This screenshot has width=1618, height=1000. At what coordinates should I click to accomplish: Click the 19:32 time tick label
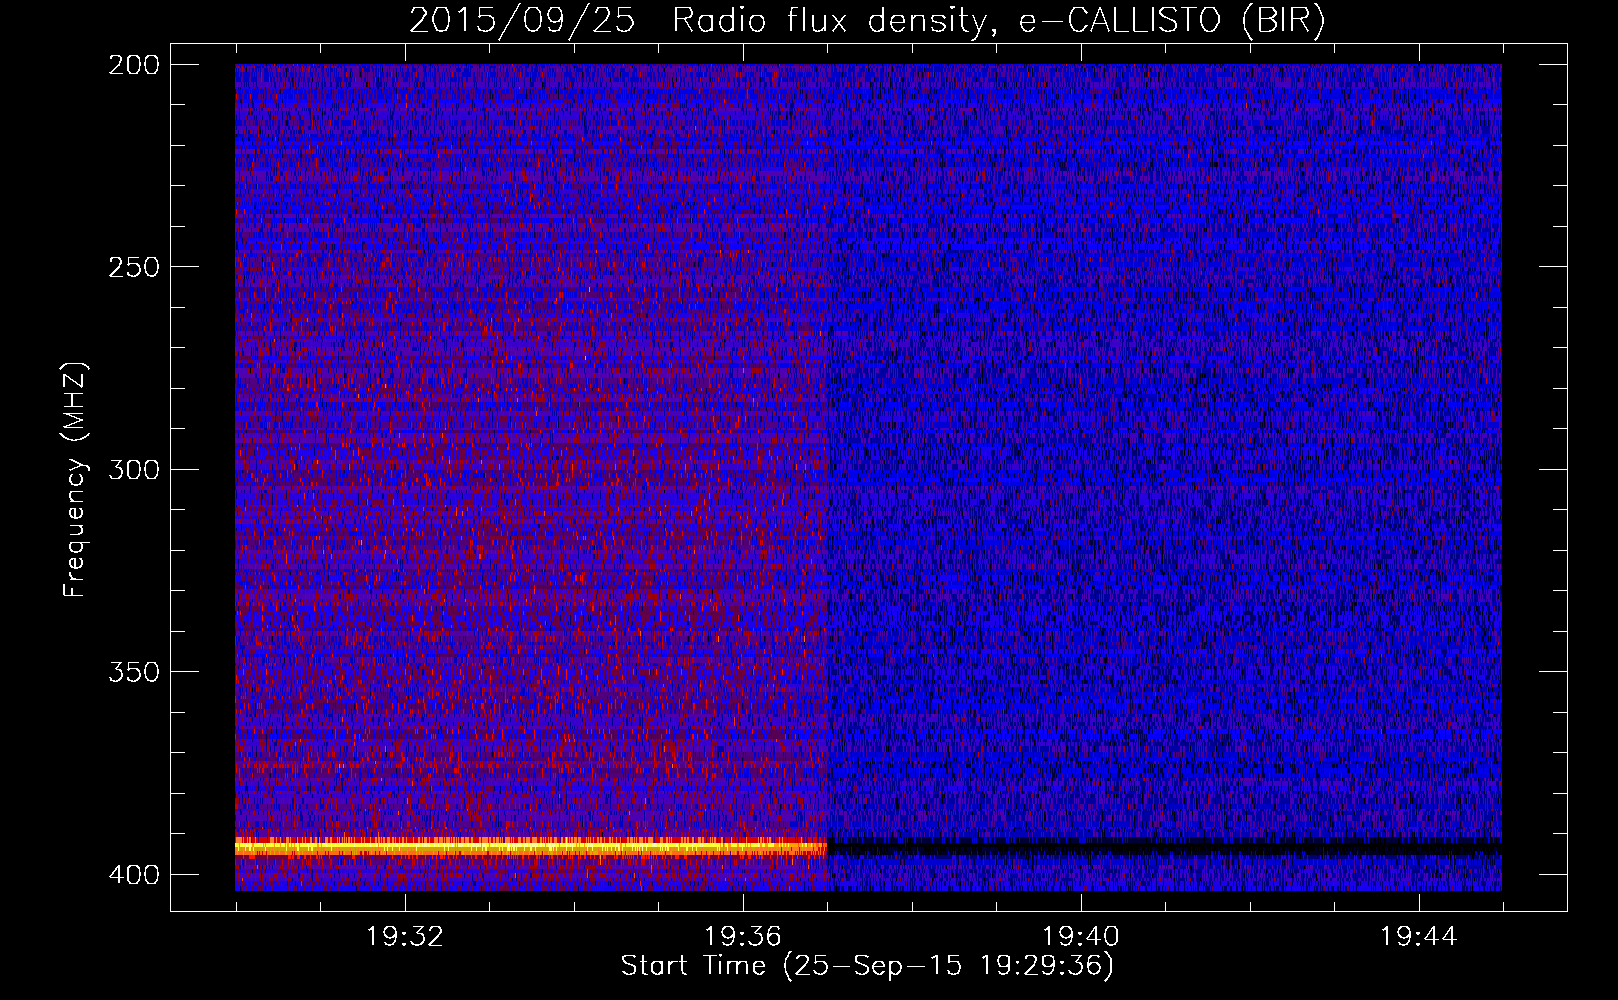click(405, 937)
